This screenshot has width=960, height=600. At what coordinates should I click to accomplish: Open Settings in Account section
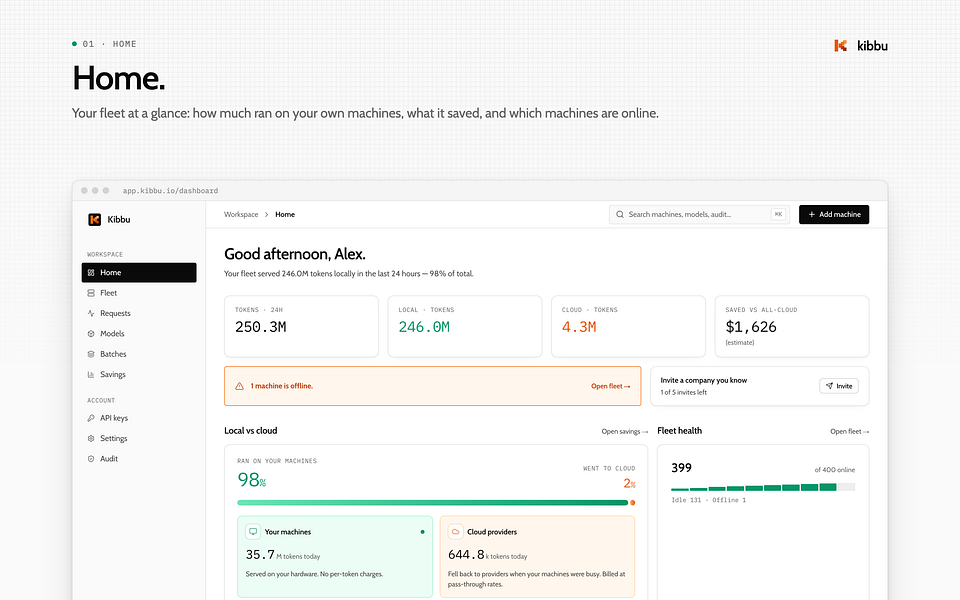click(139, 438)
